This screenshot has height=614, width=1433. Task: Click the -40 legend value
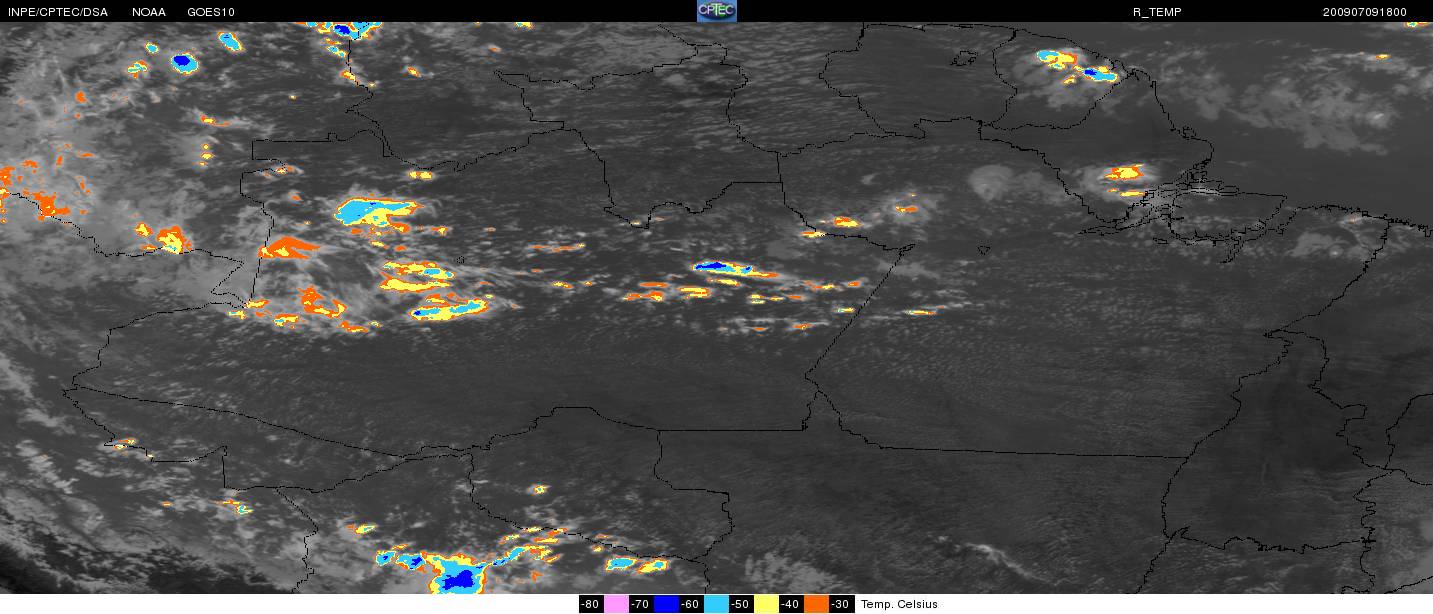pos(791,604)
